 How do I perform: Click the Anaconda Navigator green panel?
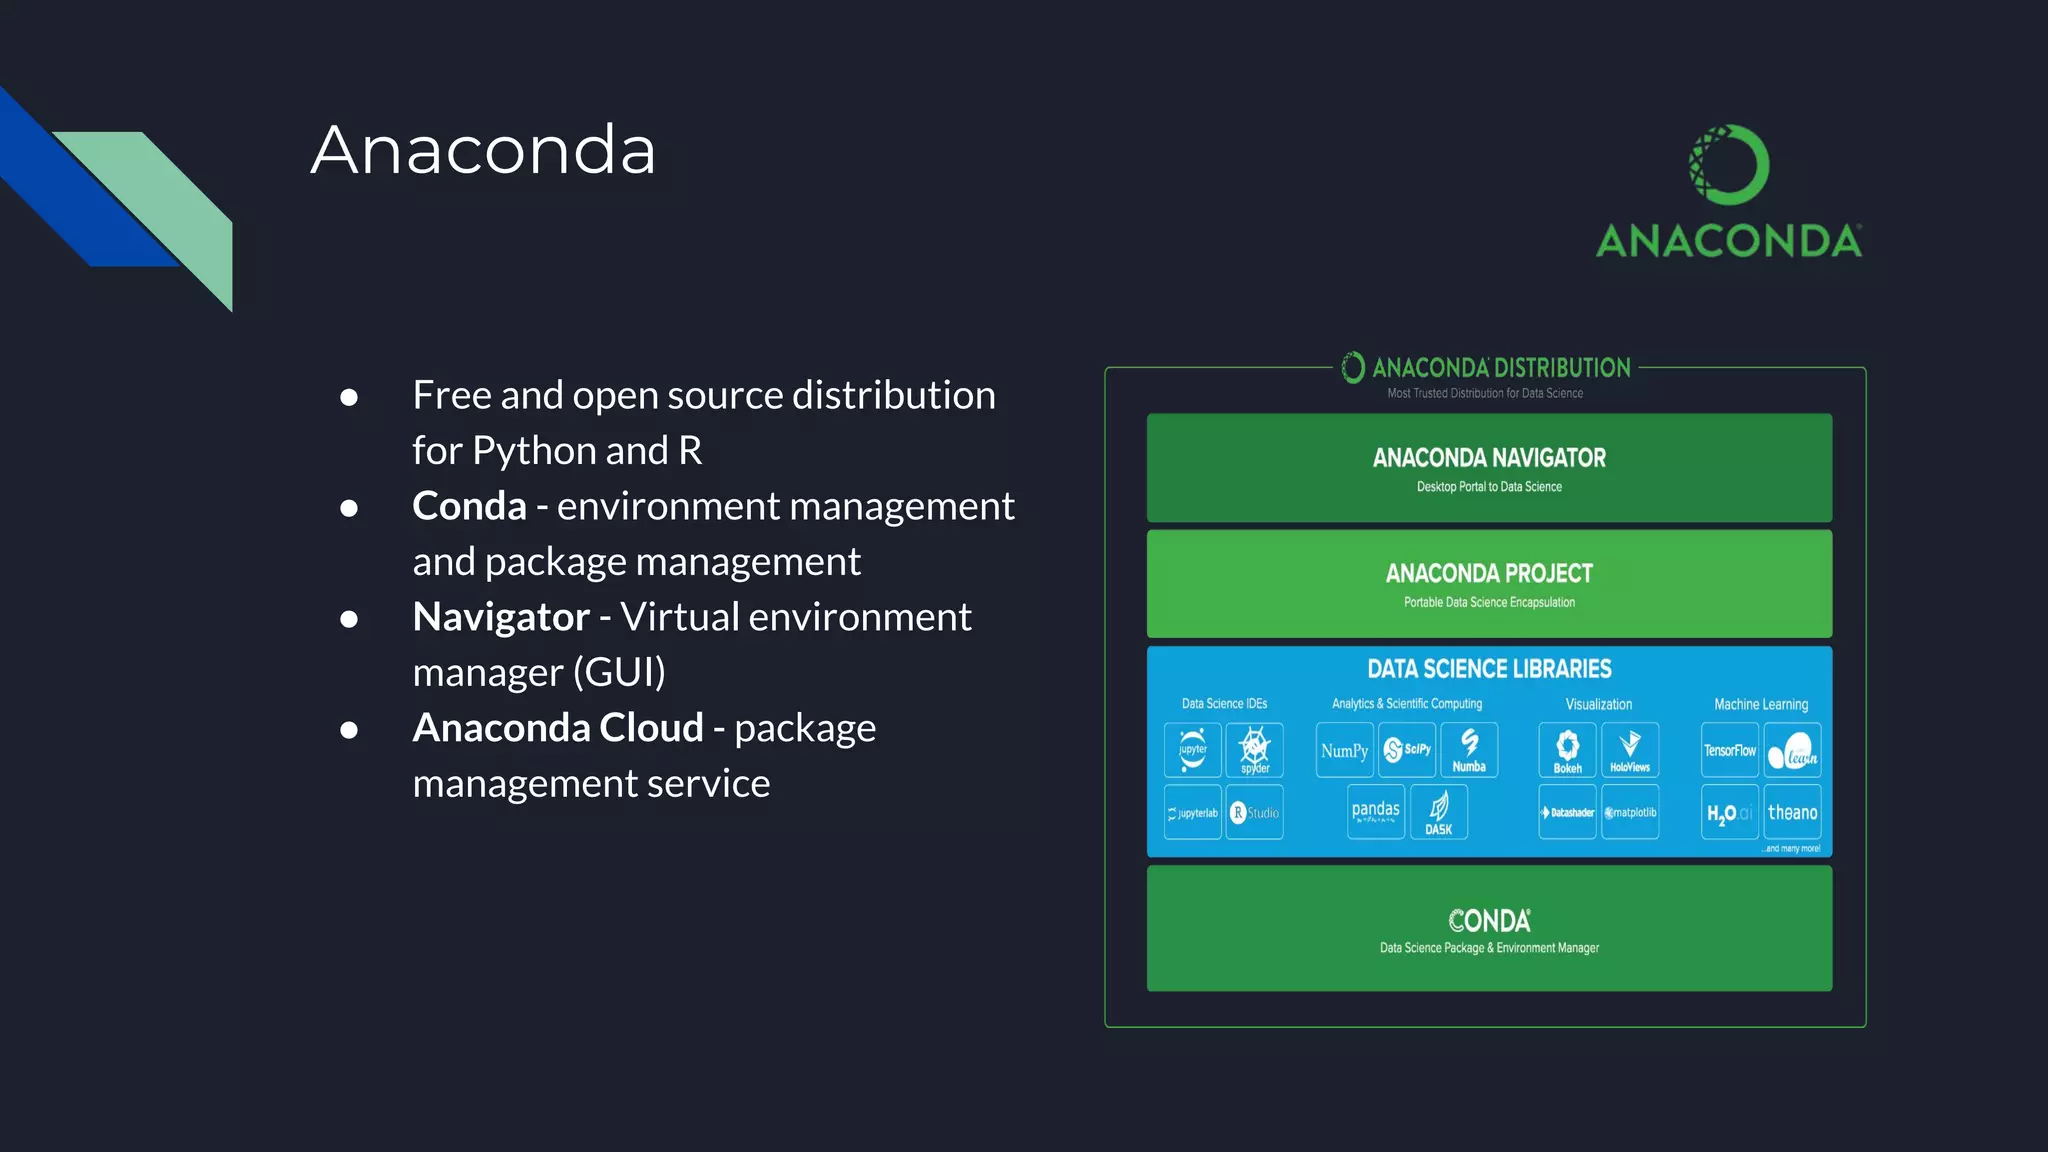(1489, 468)
